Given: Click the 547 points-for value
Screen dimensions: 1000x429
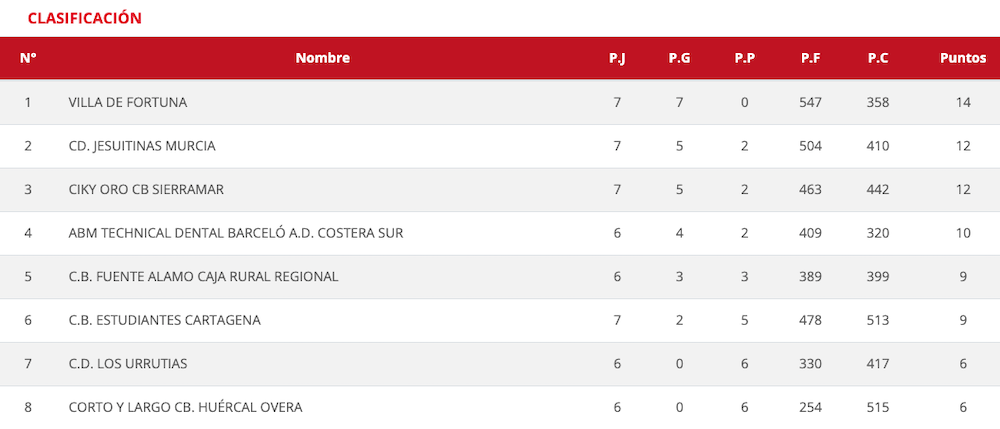Looking at the screenshot, I should click(x=810, y=102).
